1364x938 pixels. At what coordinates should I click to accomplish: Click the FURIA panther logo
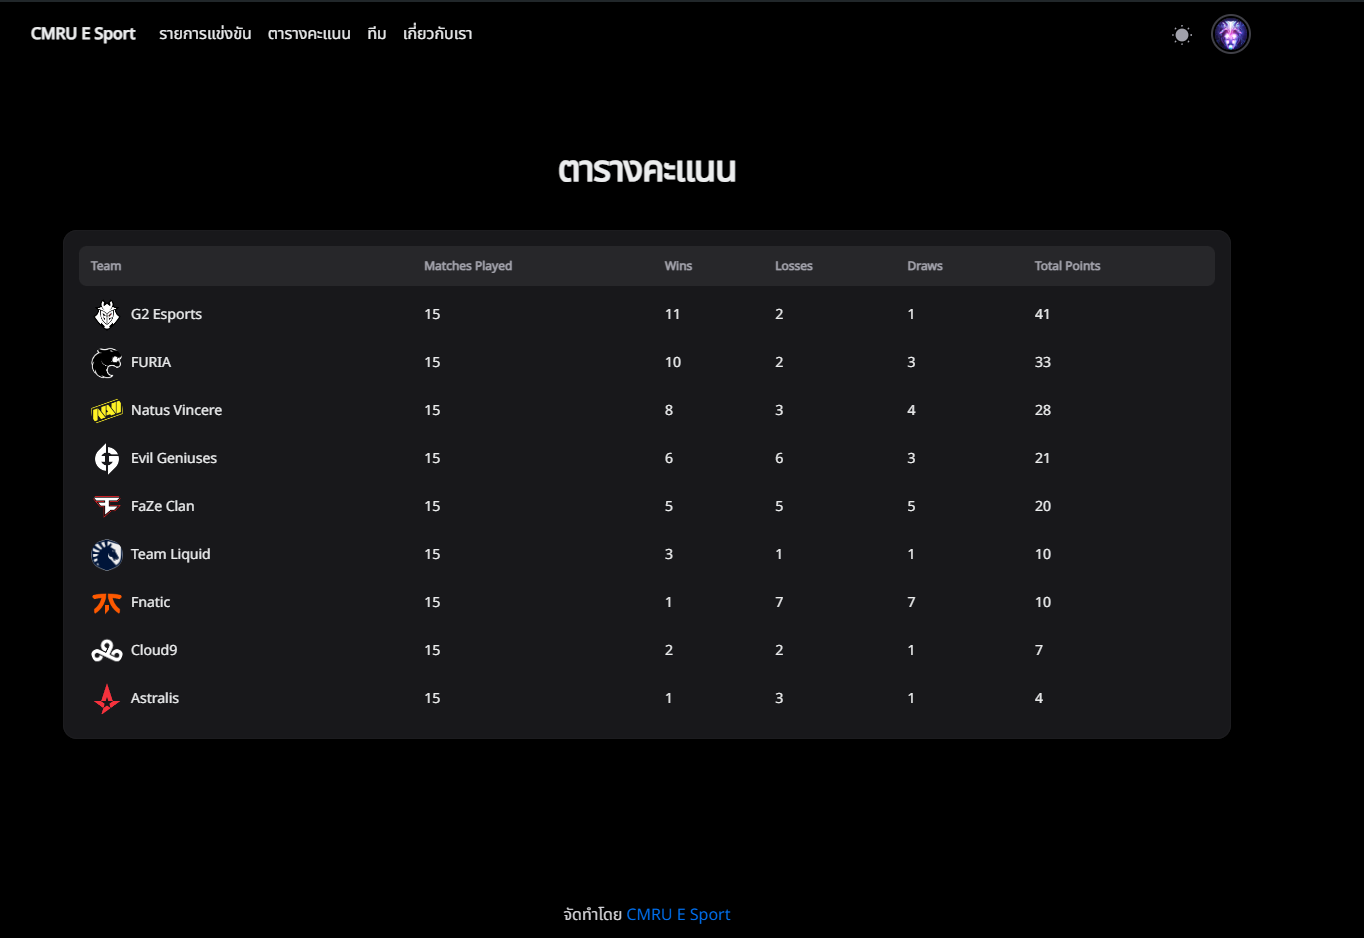point(107,362)
